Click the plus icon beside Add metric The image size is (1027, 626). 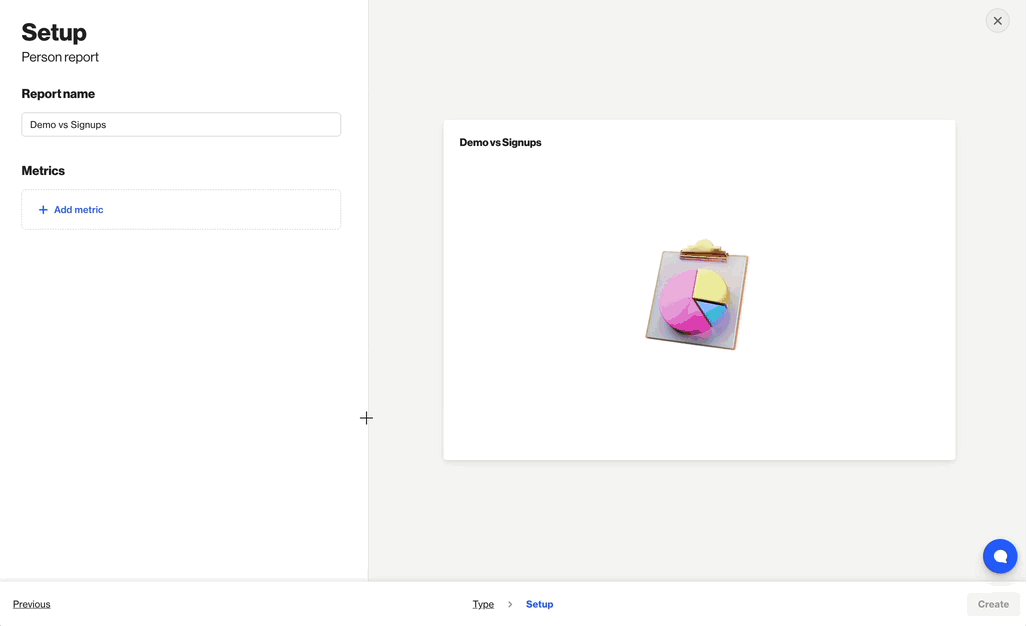tap(43, 210)
